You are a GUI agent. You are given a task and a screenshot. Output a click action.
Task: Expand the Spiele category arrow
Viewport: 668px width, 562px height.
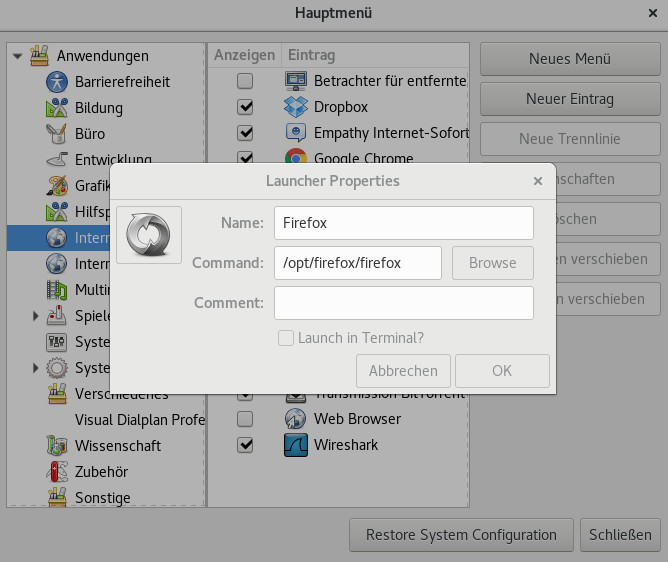click(36, 316)
